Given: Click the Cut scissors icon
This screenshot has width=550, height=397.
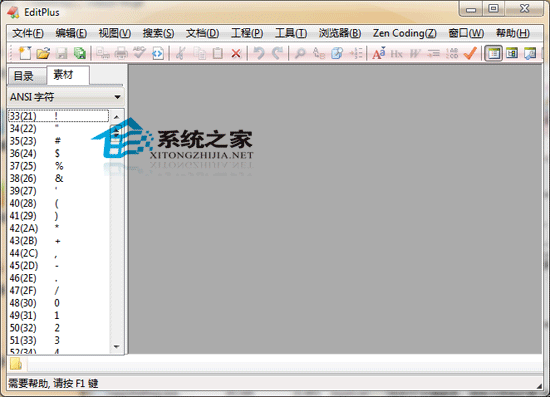Looking at the screenshot, I should [181, 53].
